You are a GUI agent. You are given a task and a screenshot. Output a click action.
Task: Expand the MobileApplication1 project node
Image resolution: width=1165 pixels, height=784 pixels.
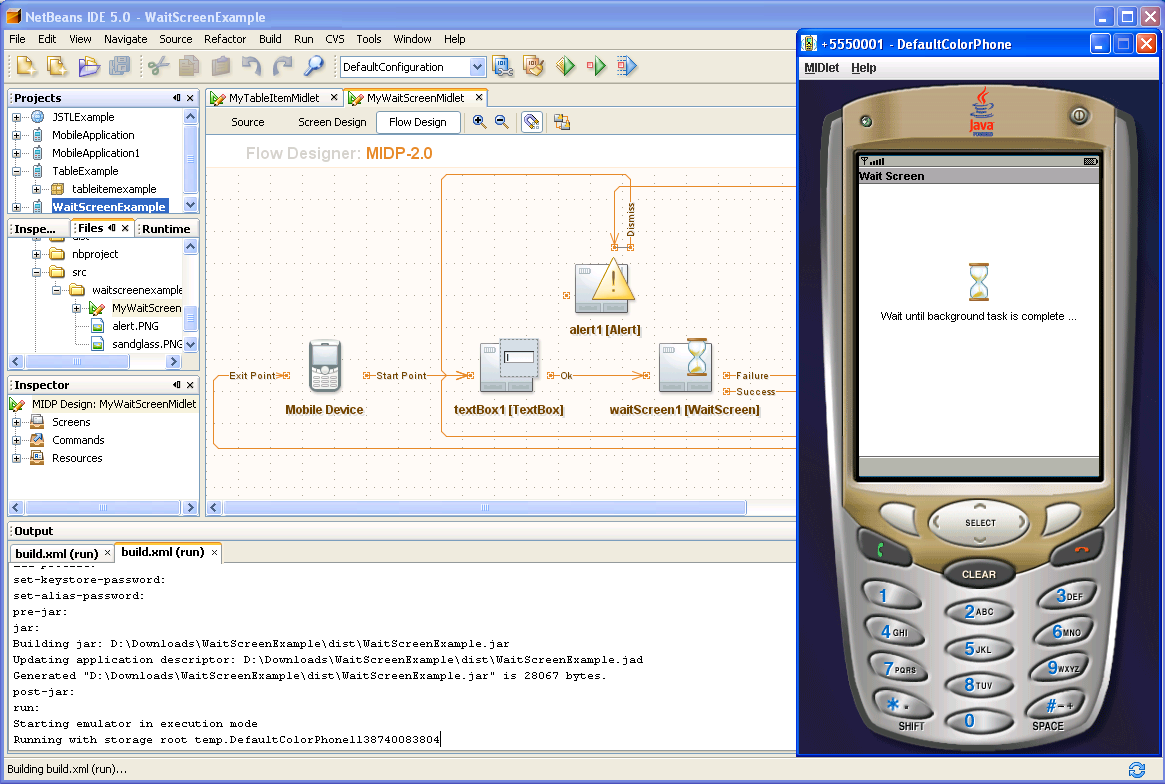(16, 153)
